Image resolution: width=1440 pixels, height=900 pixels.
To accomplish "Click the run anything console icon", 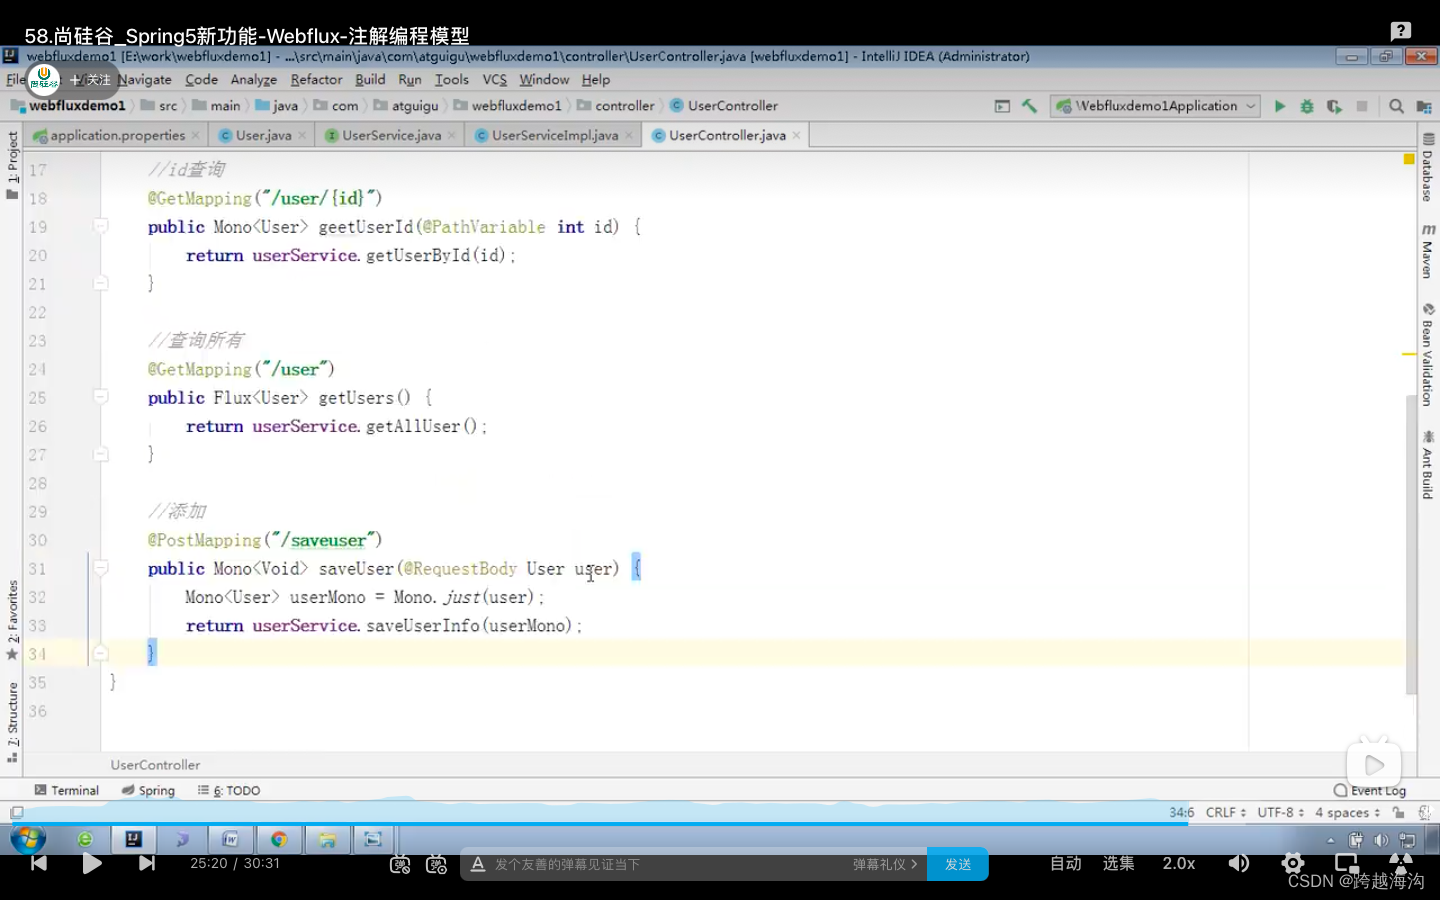I will pos(1002,106).
